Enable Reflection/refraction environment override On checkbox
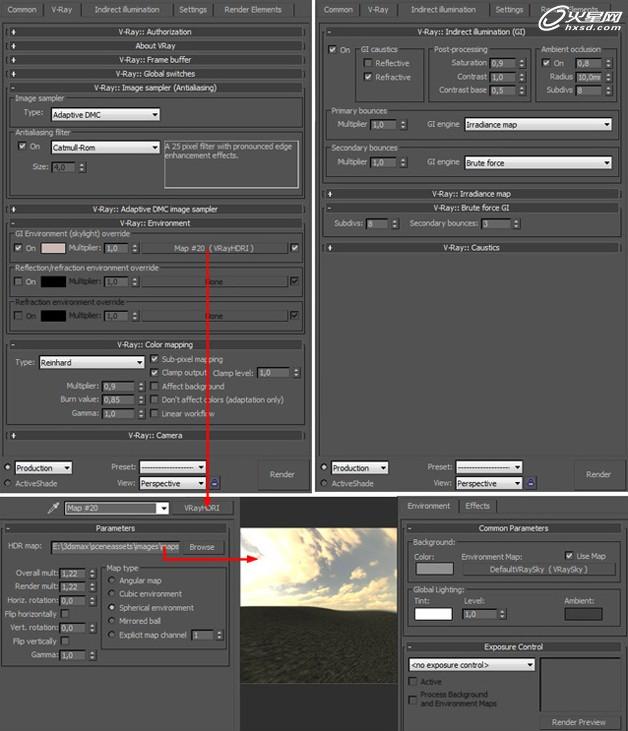This screenshot has width=628, height=731. pyautogui.click(x=19, y=281)
